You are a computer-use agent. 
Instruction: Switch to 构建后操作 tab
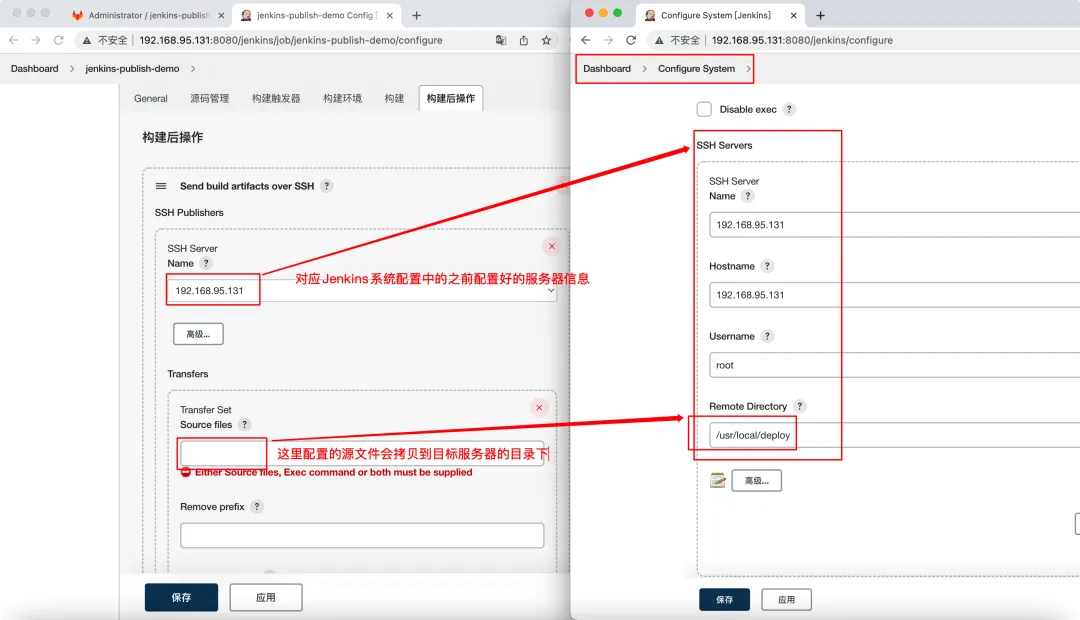[451, 99]
